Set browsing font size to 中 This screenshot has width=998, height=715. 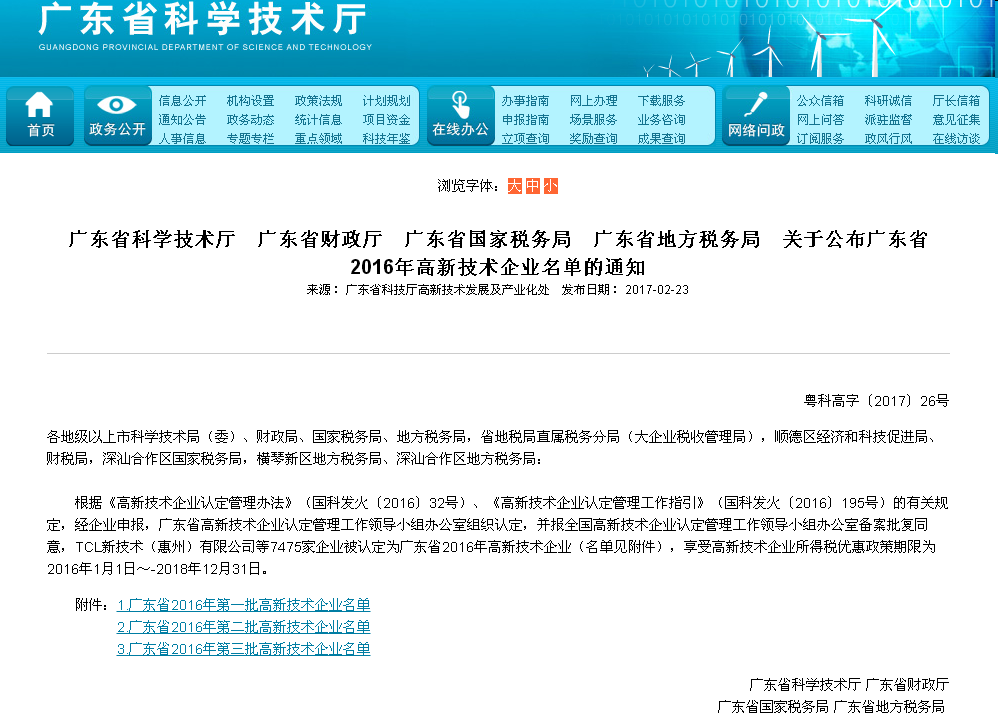533,186
